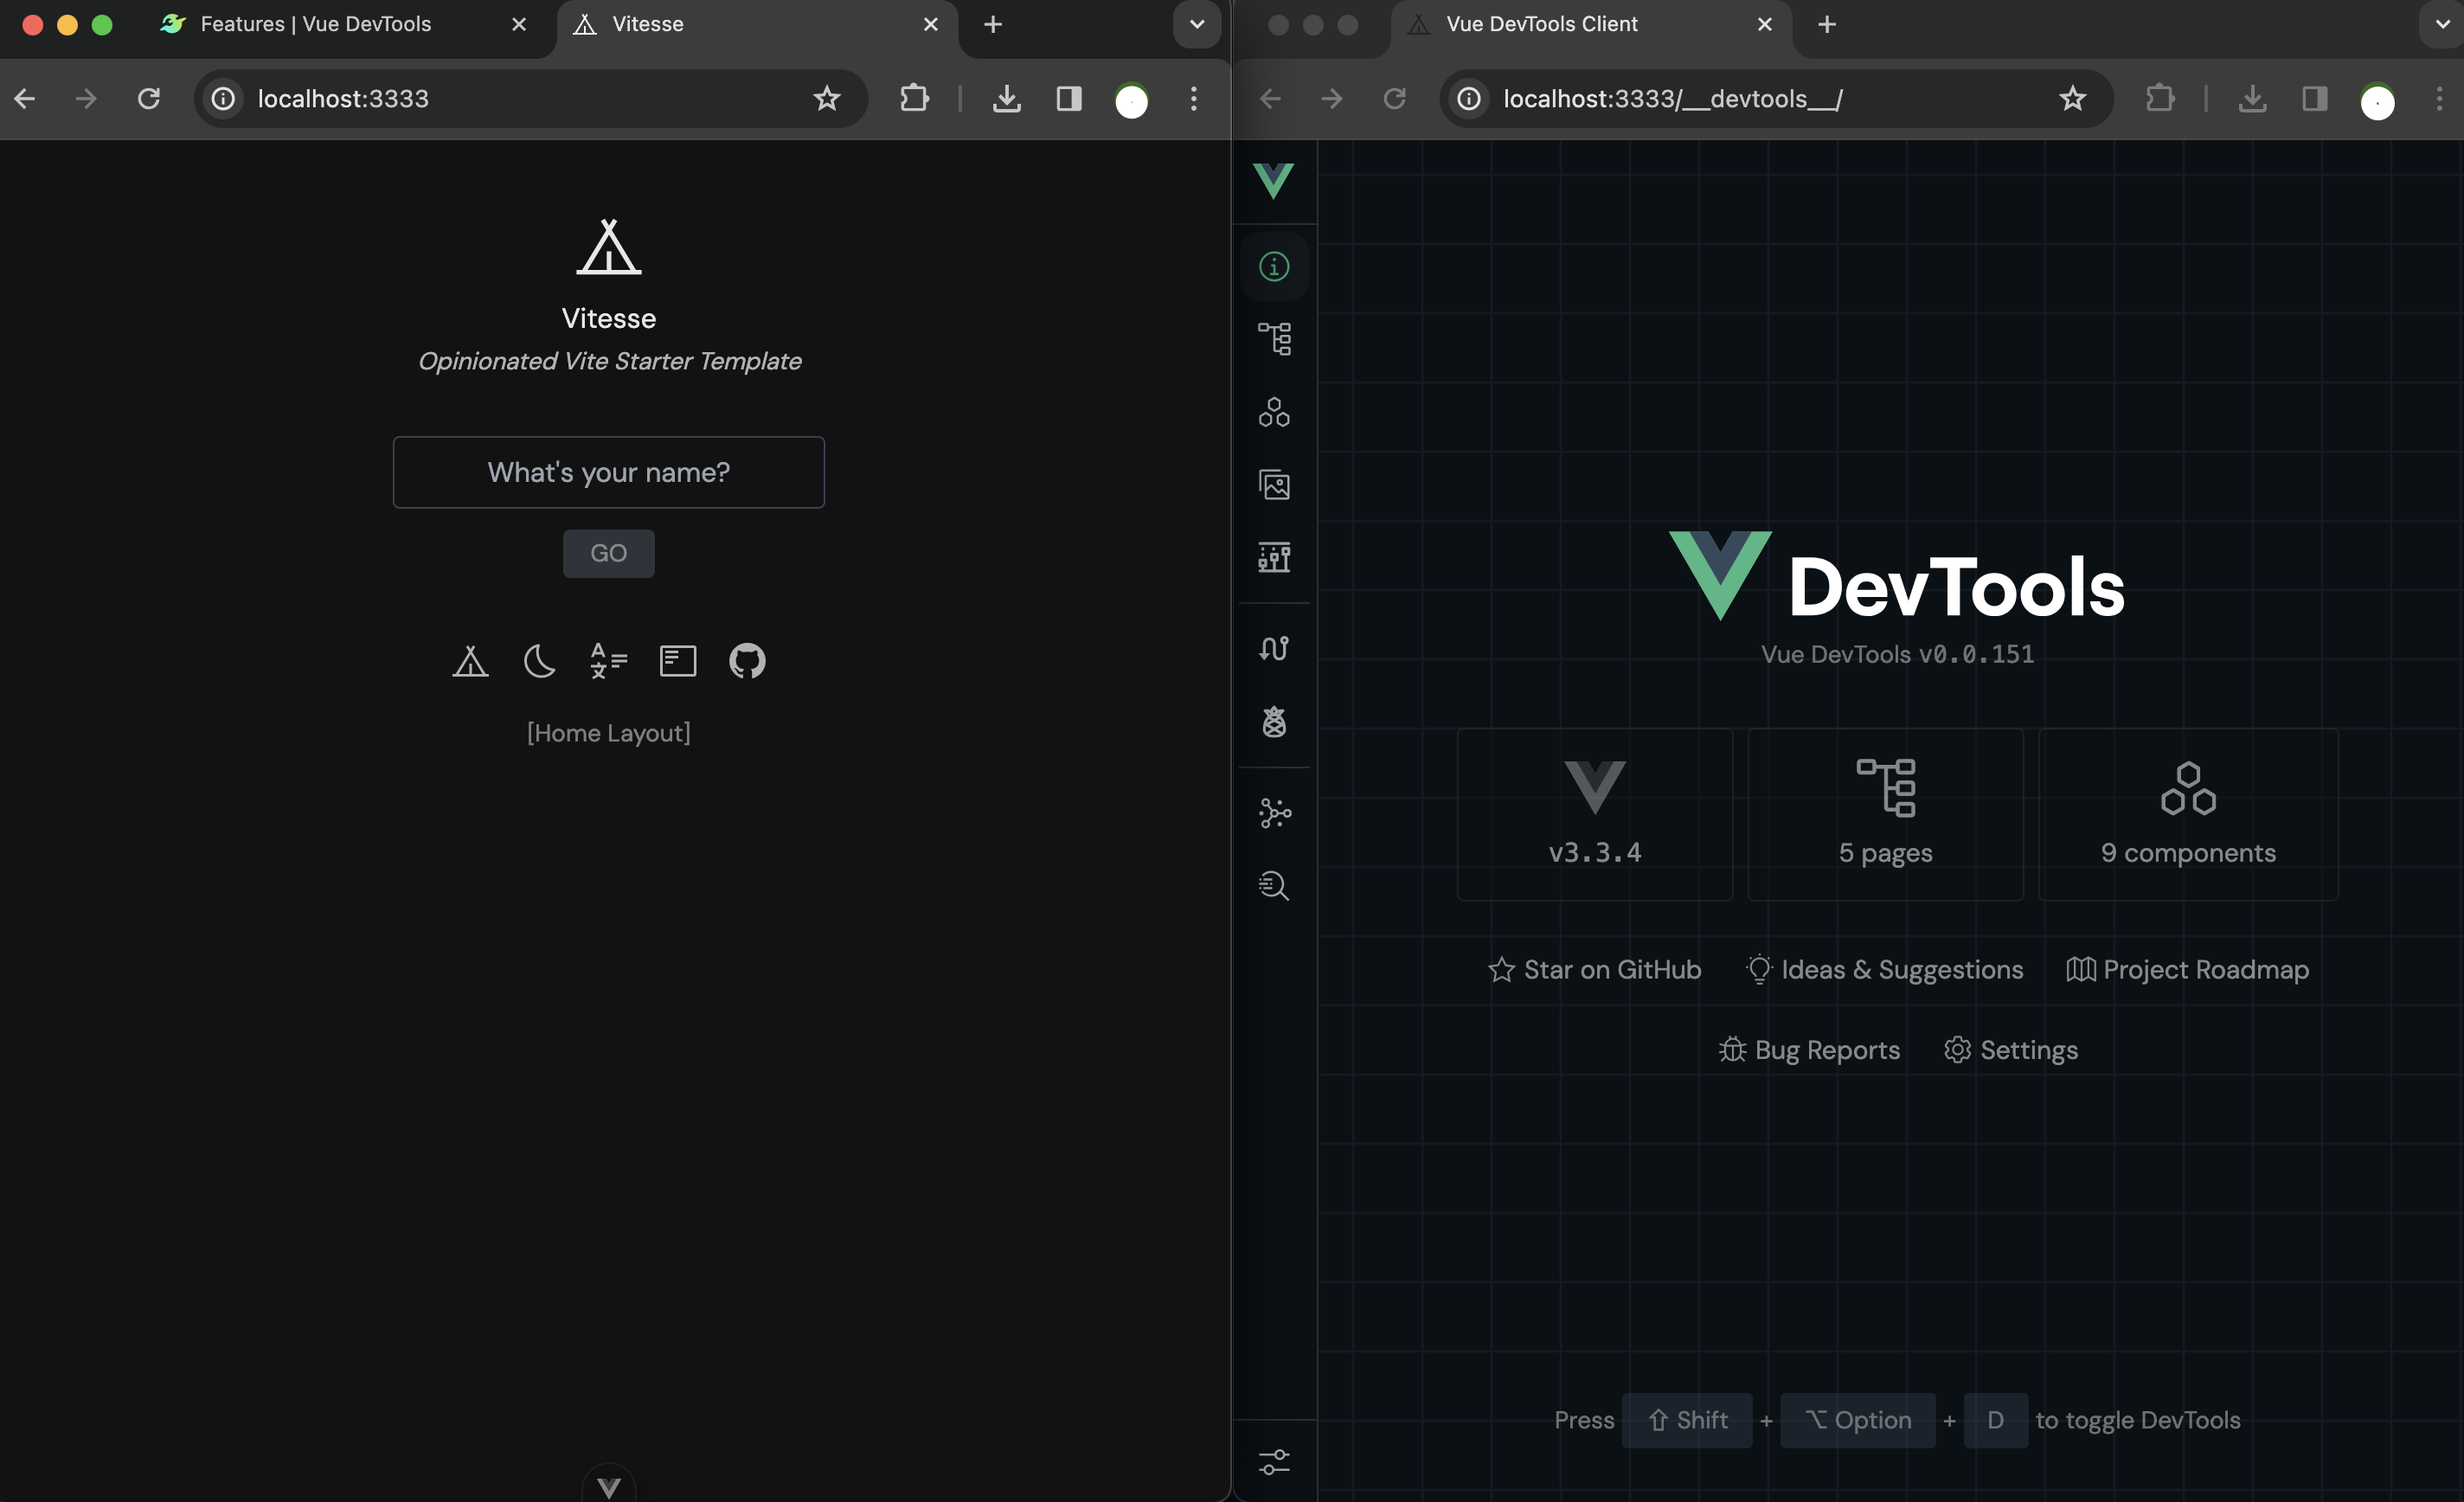Select the Pages panel icon
The width and height of the screenshot is (2464, 1502).
coord(1273,337)
